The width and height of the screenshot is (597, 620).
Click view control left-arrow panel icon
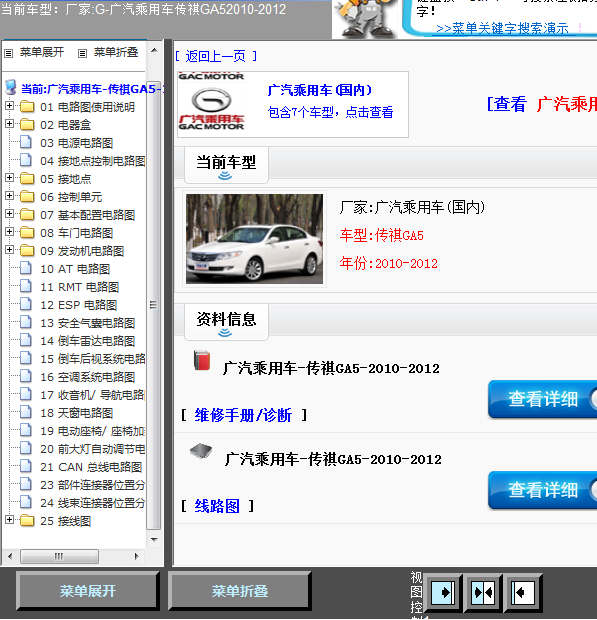[523, 592]
